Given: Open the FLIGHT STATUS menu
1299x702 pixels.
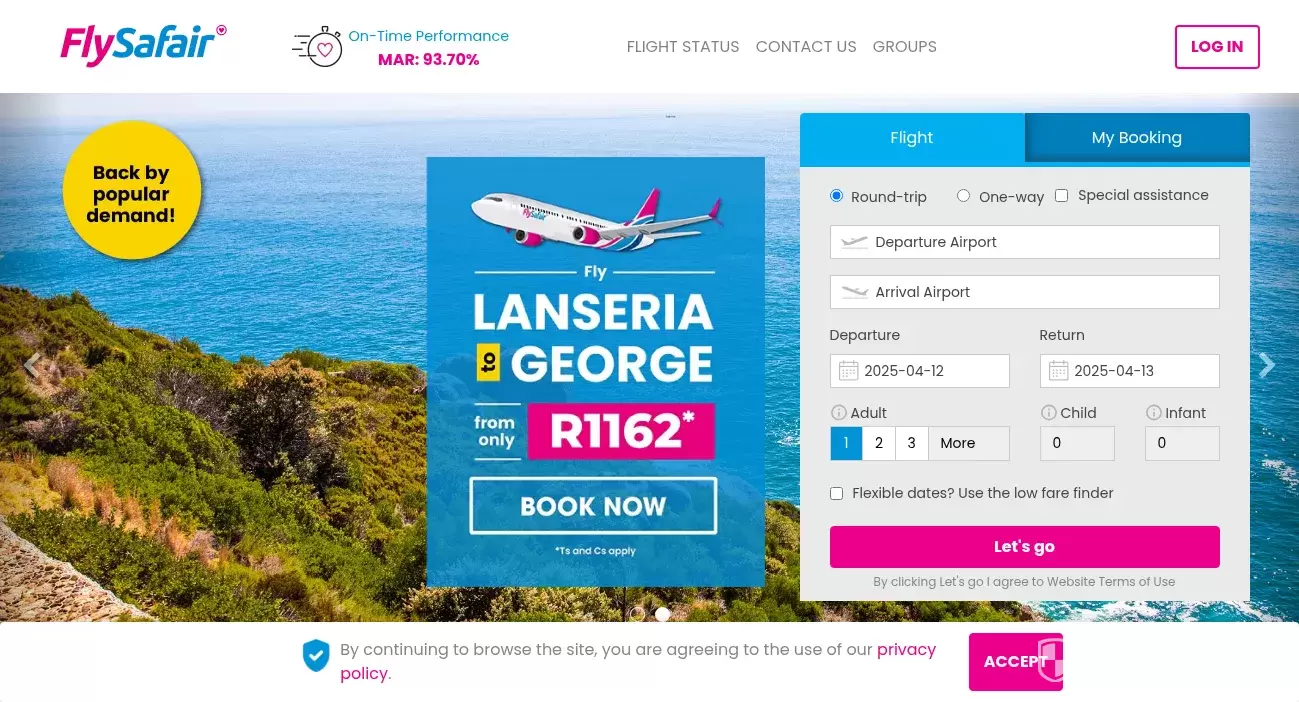Looking at the screenshot, I should [x=683, y=46].
